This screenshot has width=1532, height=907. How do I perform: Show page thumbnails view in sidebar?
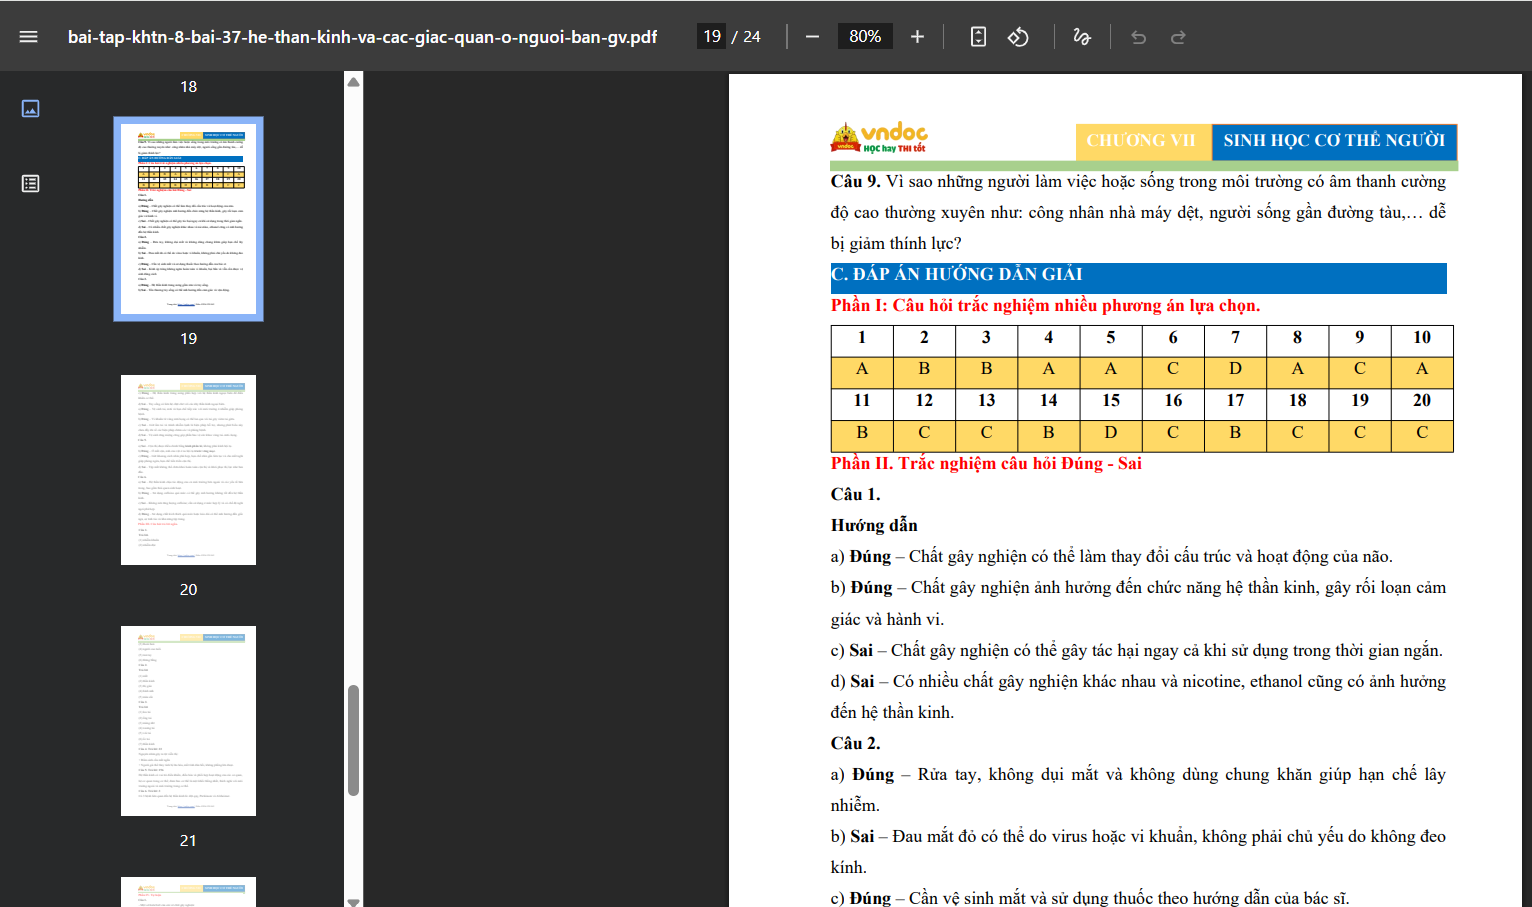[x=30, y=108]
